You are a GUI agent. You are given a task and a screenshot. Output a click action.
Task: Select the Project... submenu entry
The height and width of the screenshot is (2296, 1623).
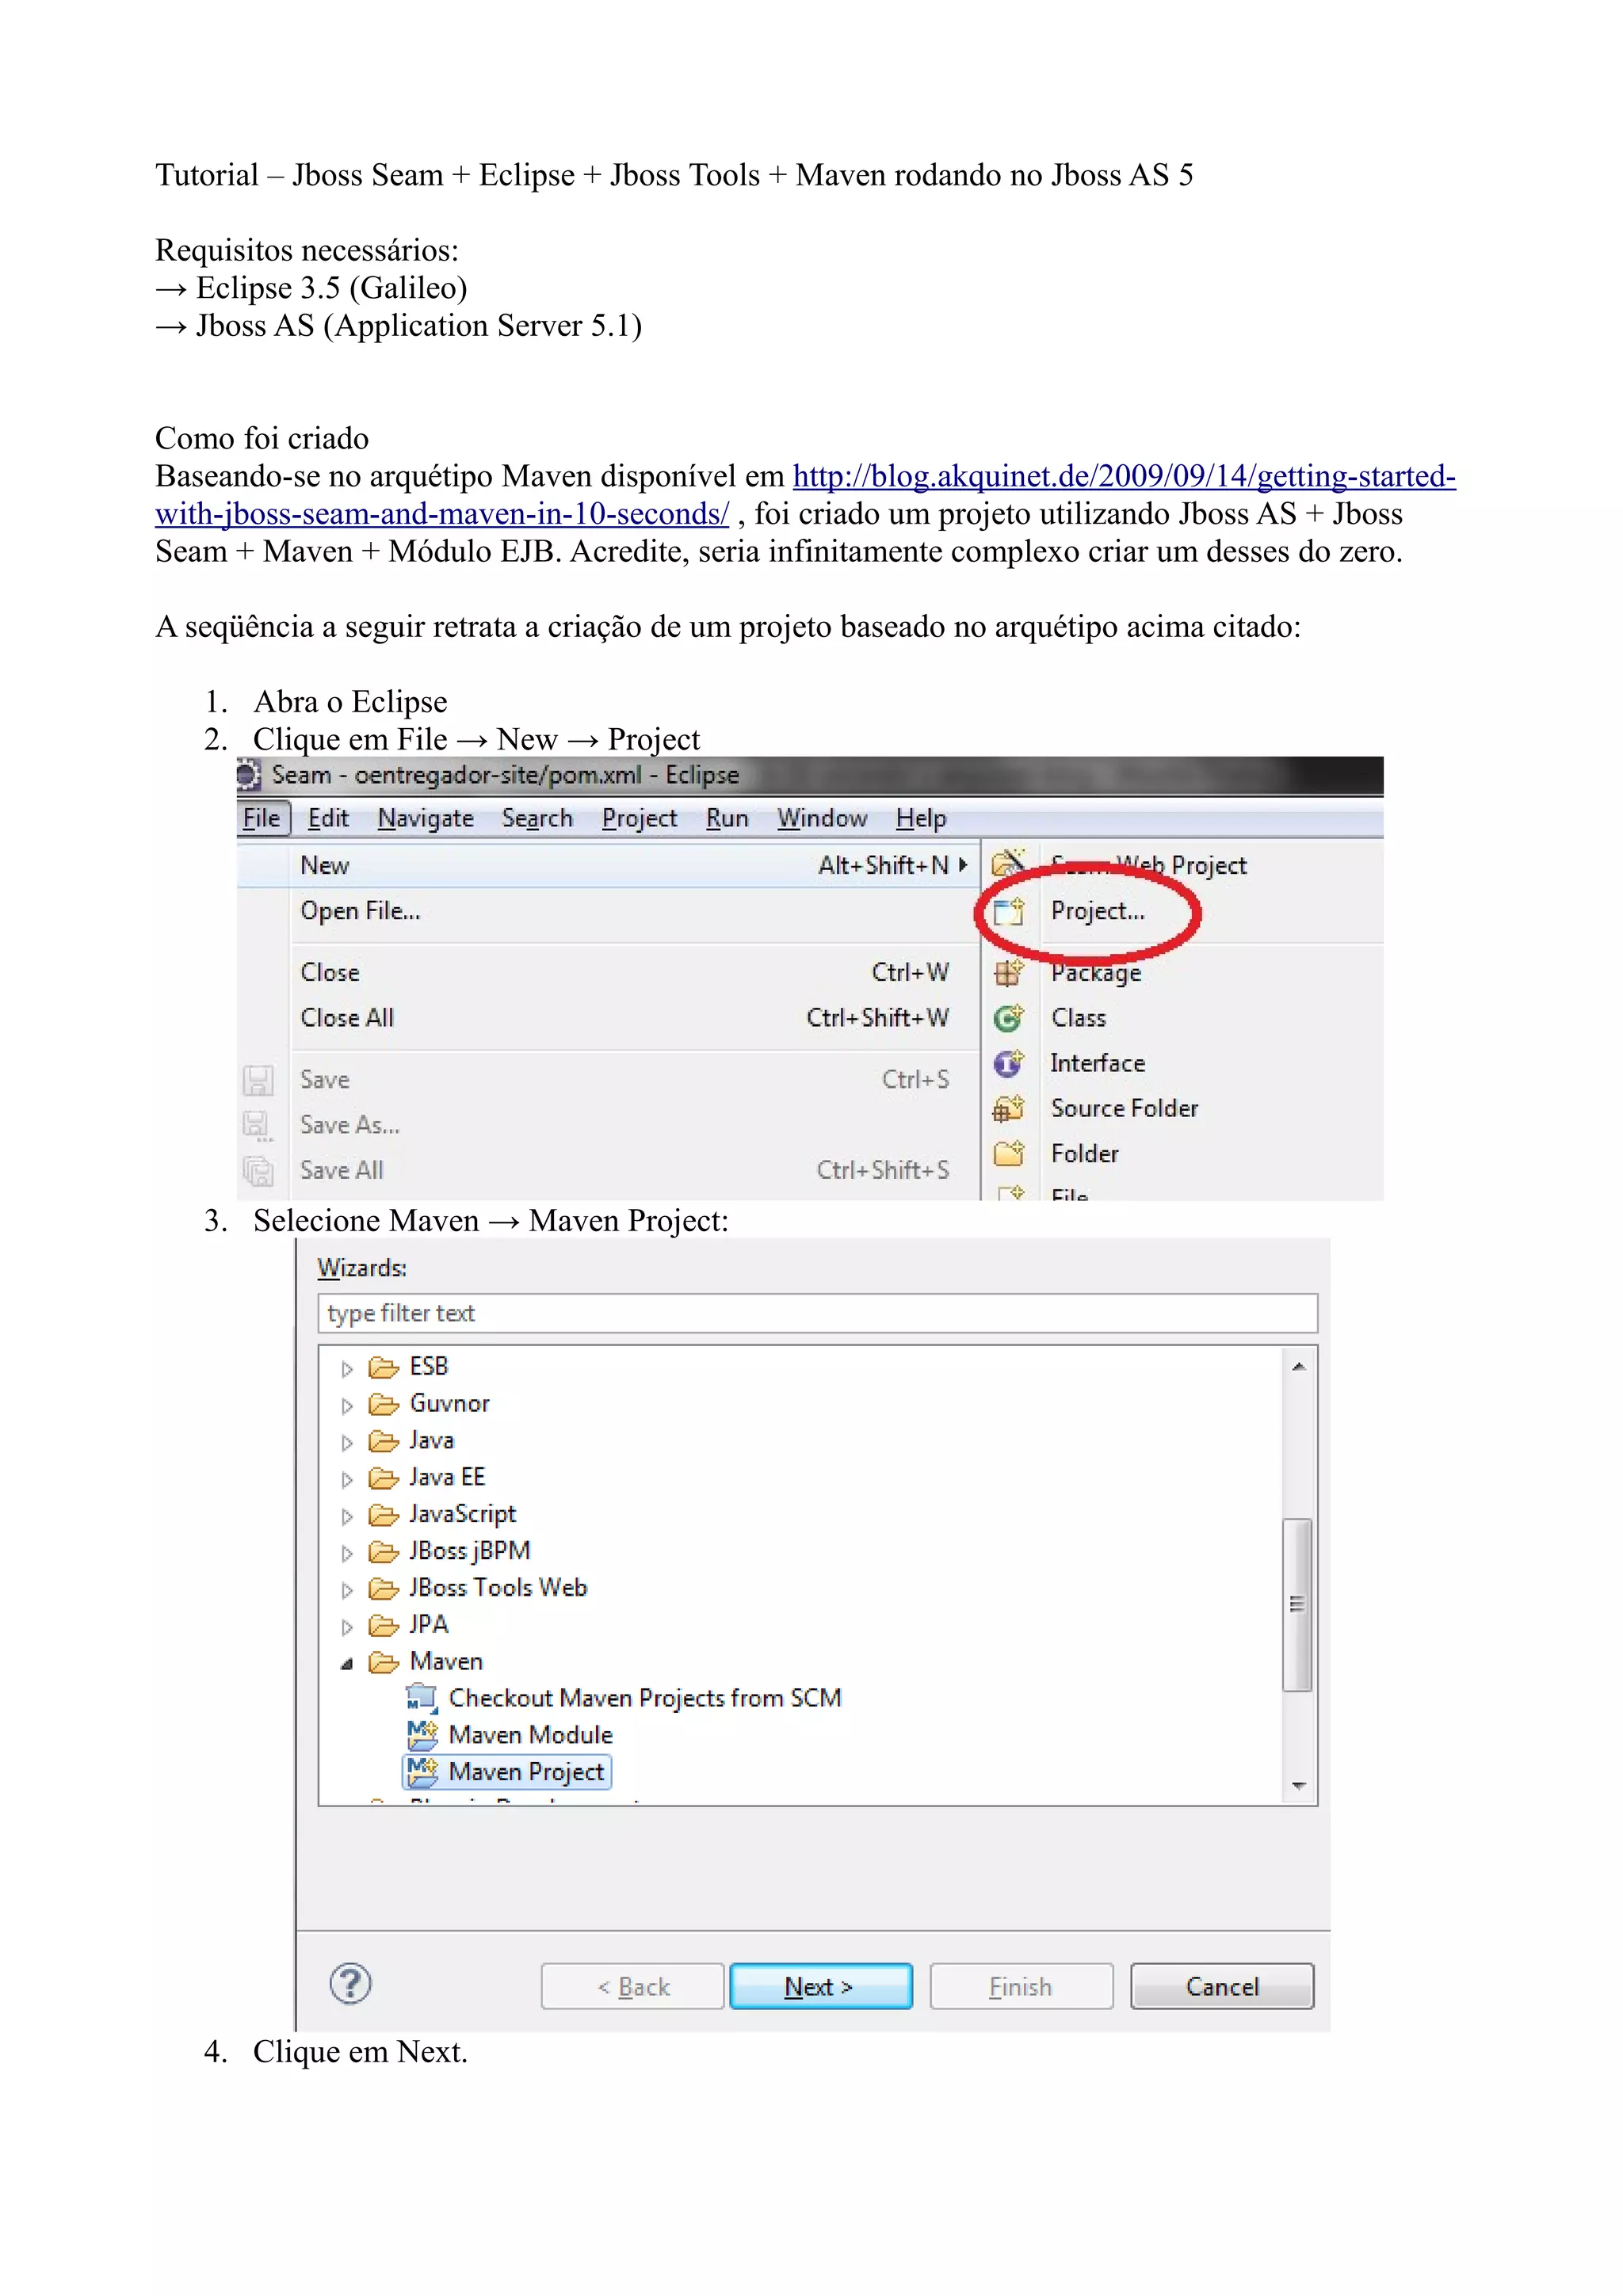pyautogui.click(x=1097, y=911)
